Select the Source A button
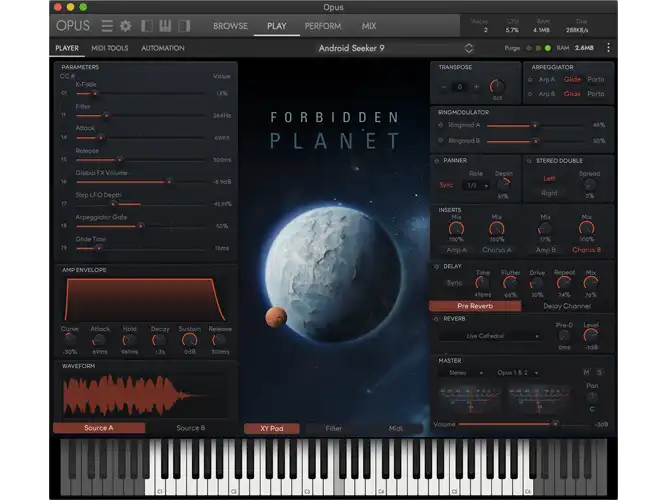Screen dimensions: 667x500 pos(99,428)
